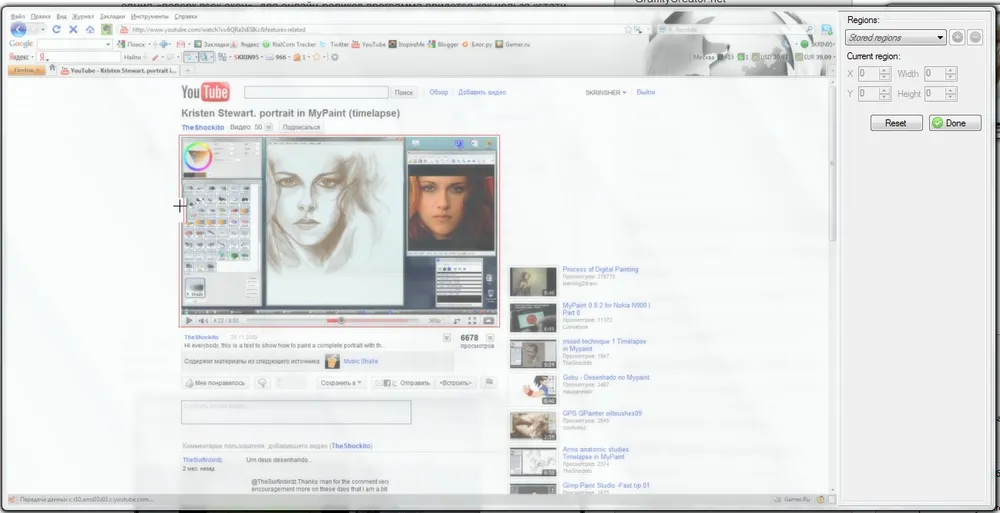
Task: Expand the Сохранить в dropdown
Action: pos(340,383)
